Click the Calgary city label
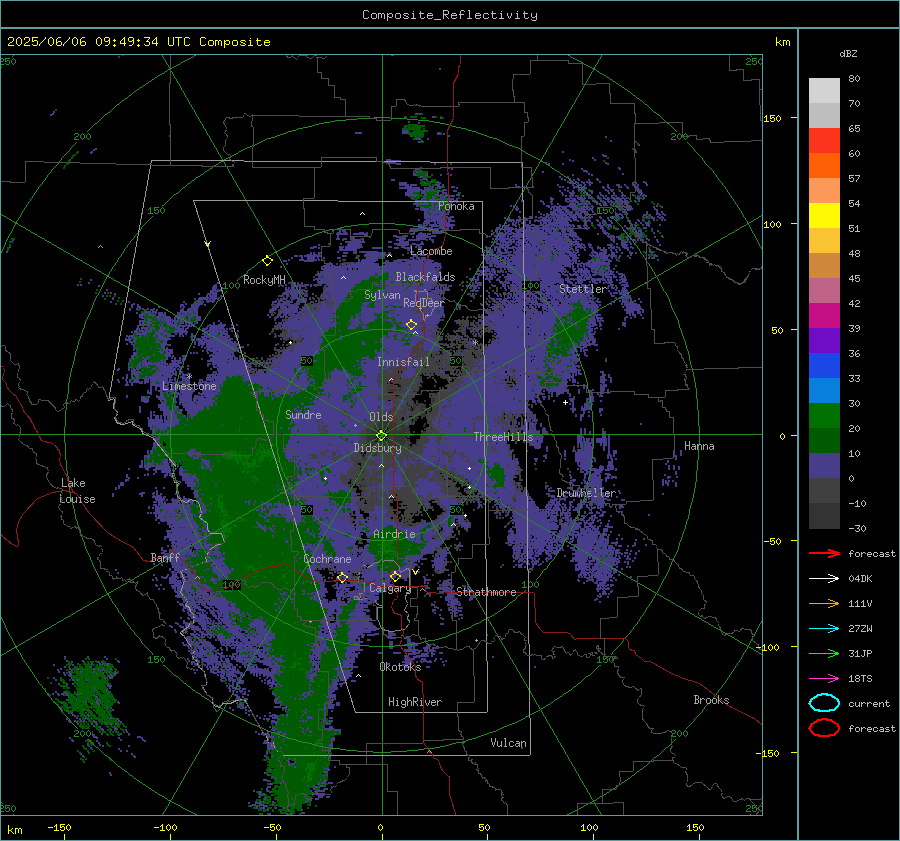The image size is (900, 841). point(390,588)
